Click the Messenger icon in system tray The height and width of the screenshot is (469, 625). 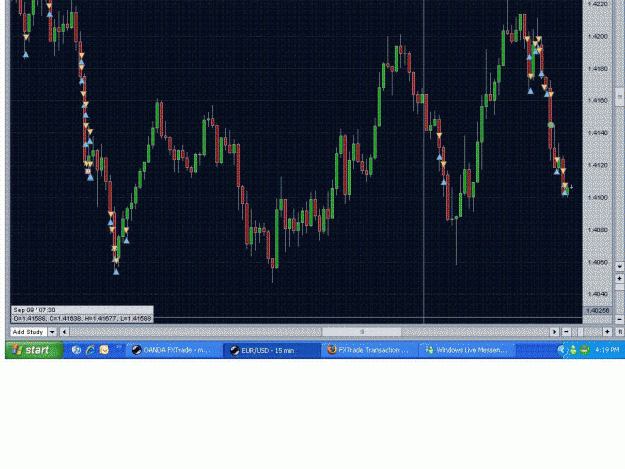[x=573, y=350]
